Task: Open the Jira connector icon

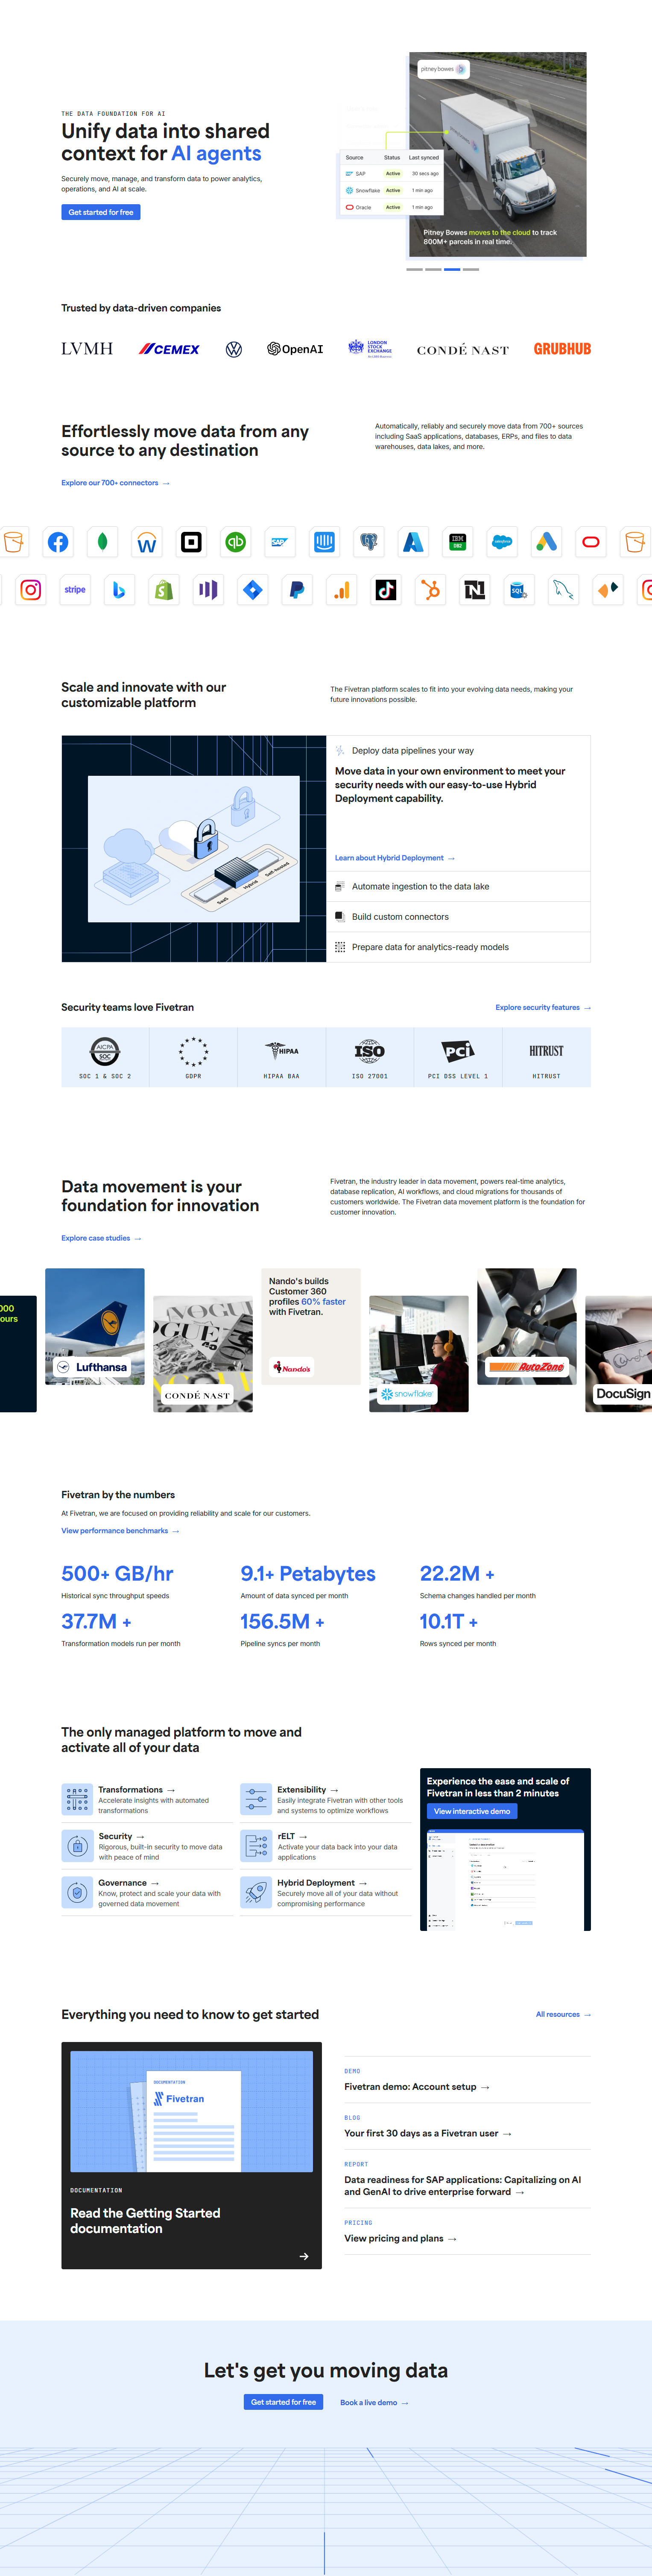Action: coord(253,590)
